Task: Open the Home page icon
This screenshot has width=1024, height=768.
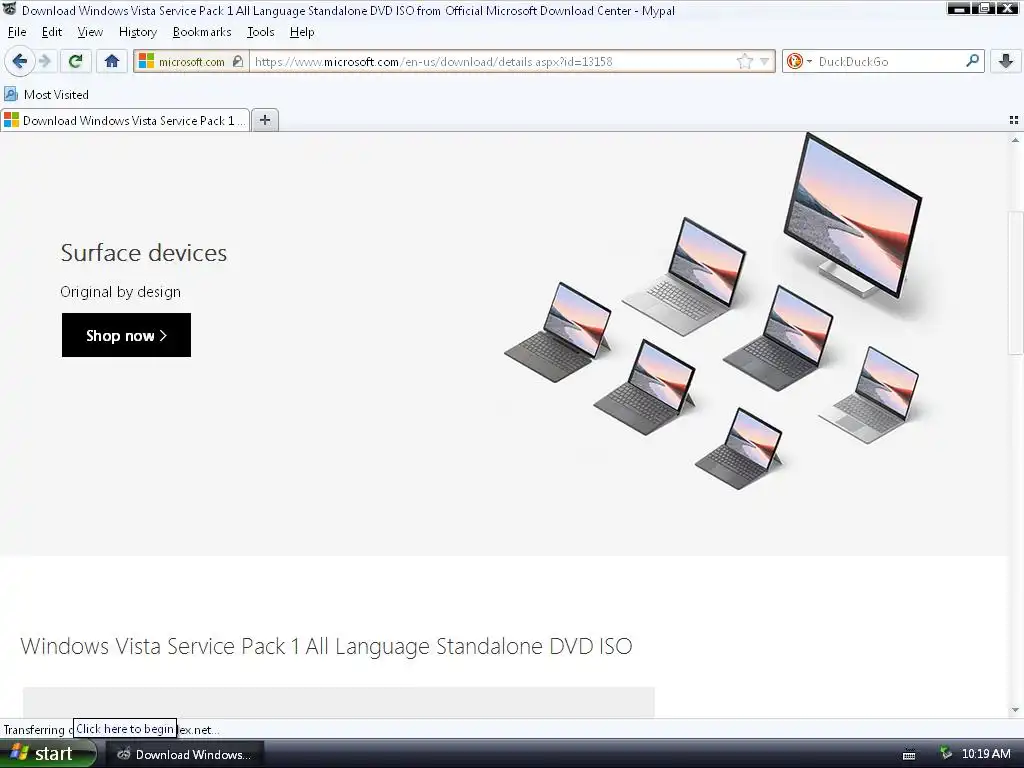Action: point(112,61)
